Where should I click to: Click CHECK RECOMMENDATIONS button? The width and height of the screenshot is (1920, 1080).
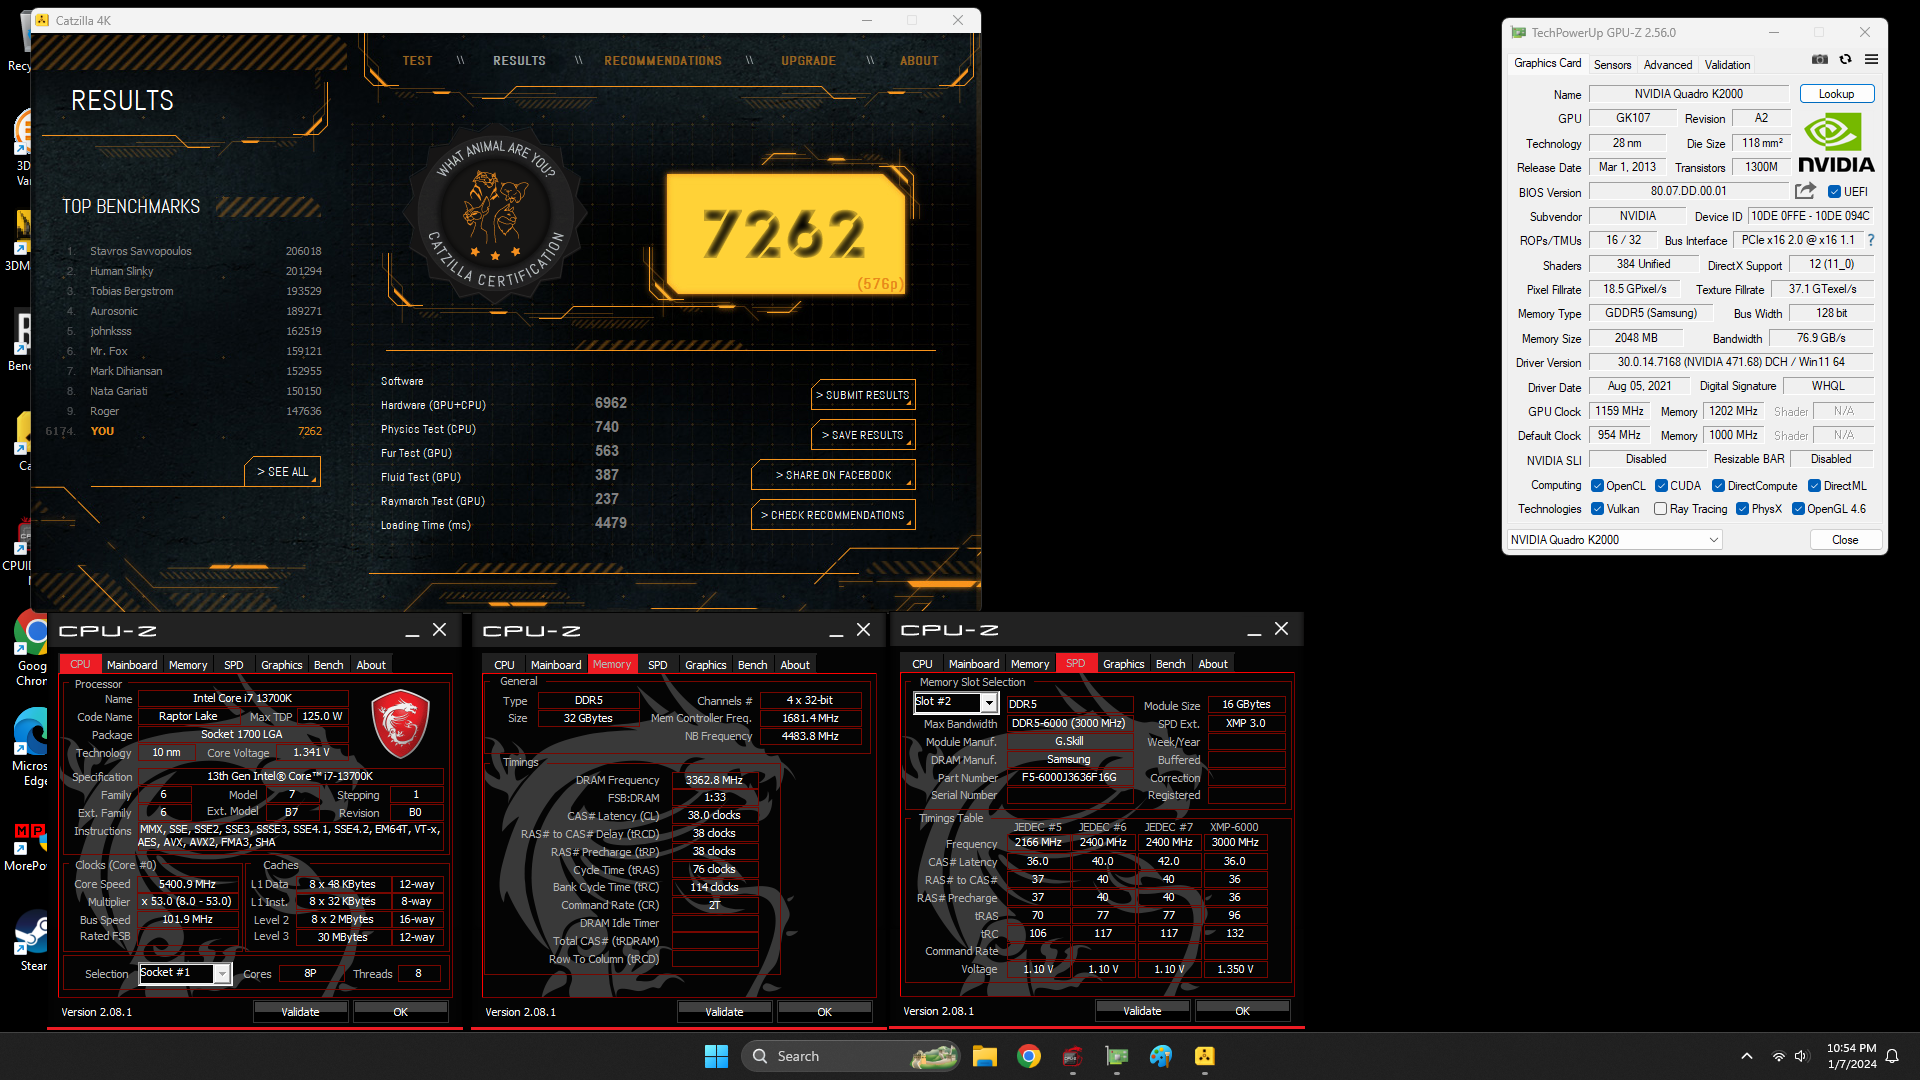(833, 515)
